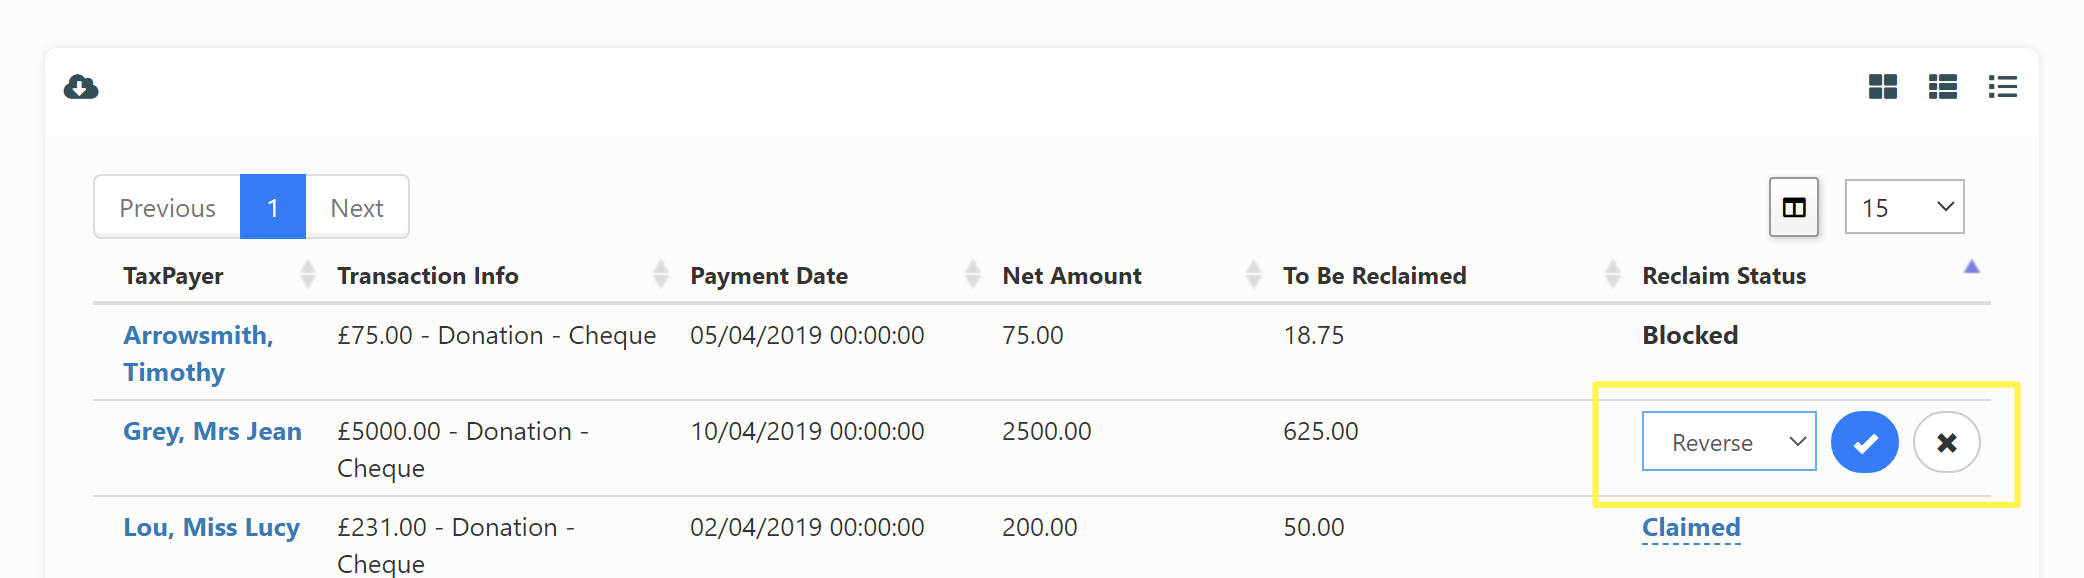2084x578 pixels.
Task: Open the Reverse status dropdown
Action: (x=1729, y=441)
